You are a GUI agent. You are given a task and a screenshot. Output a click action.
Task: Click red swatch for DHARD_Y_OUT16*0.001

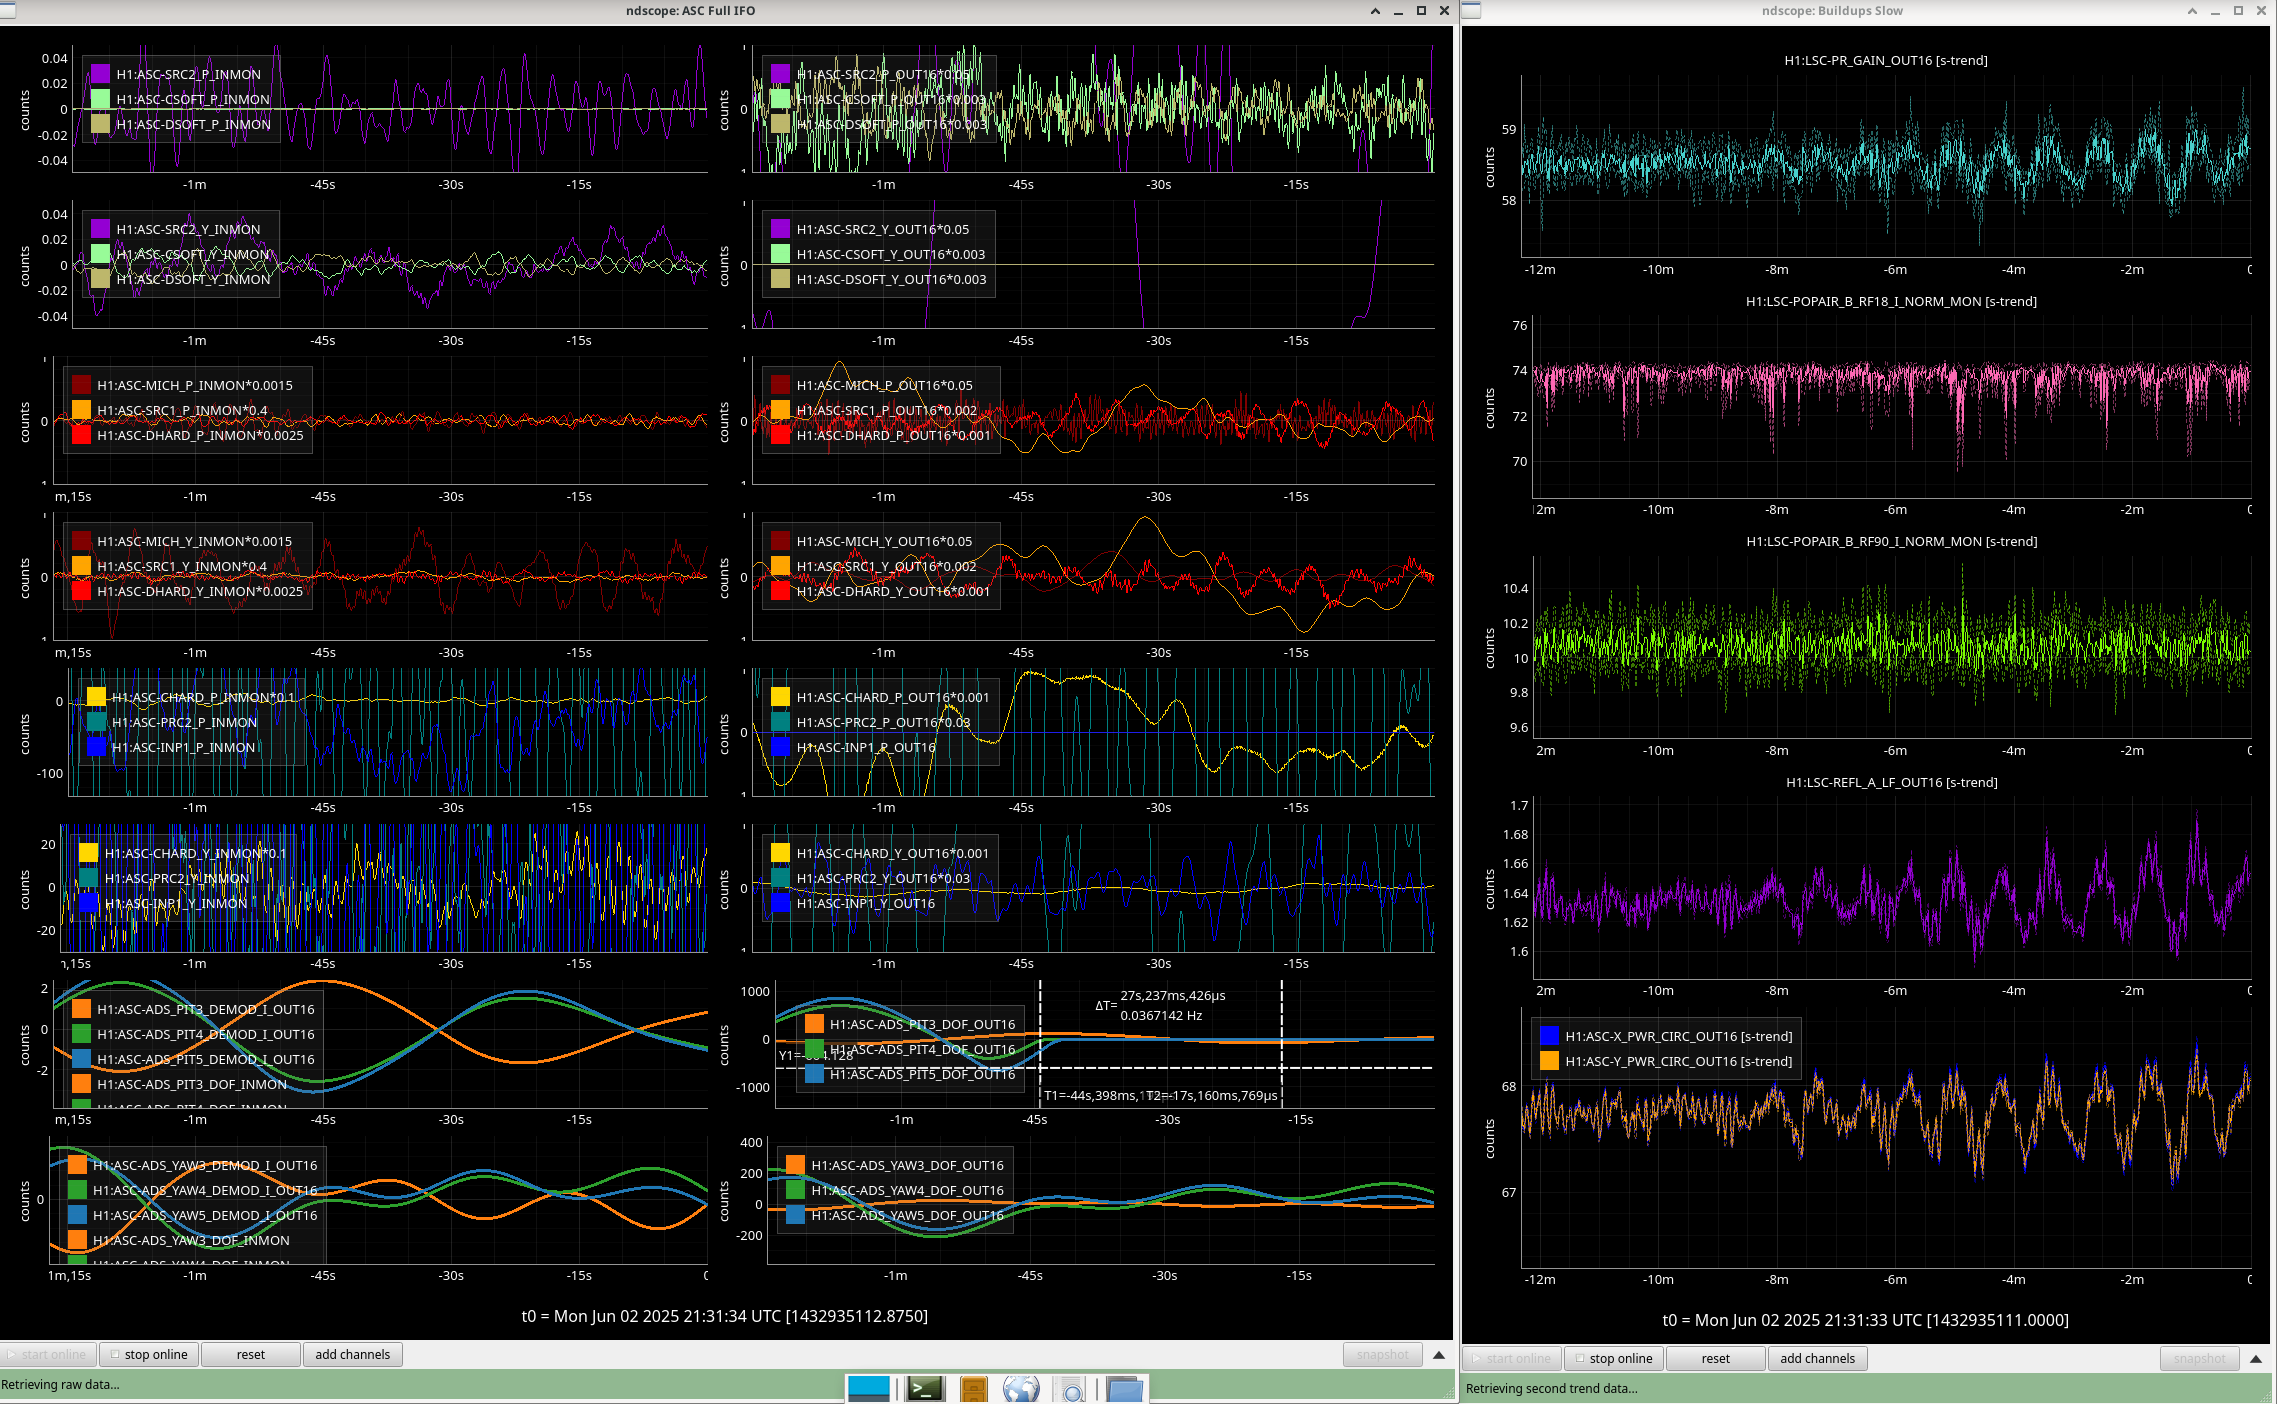coord(781,591)
